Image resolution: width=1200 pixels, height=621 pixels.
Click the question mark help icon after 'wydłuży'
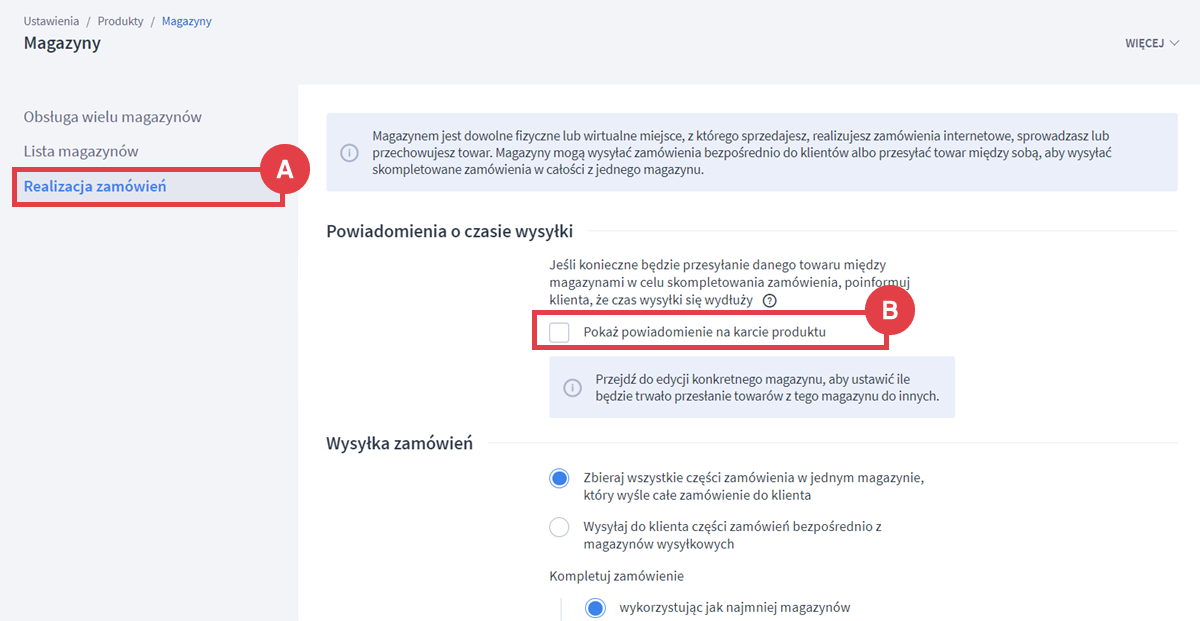769,300
